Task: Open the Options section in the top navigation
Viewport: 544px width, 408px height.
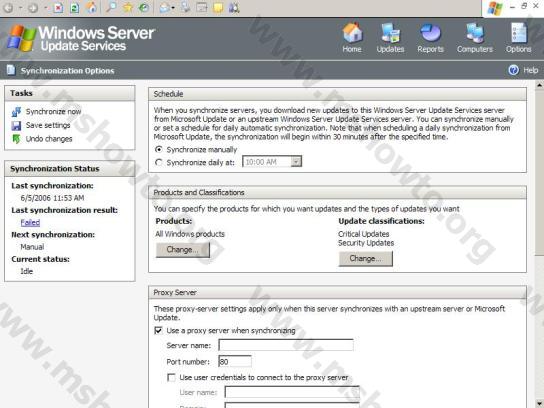Action: (519, 37)
